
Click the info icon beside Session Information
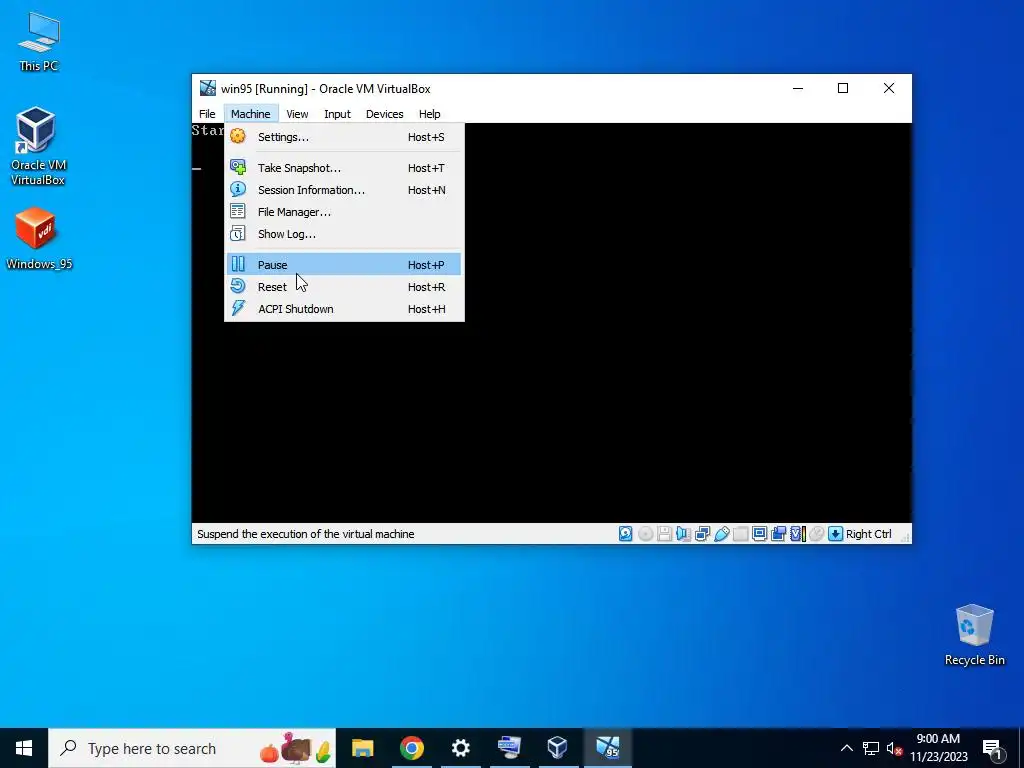pyautogui.click(x=238, y=189)
